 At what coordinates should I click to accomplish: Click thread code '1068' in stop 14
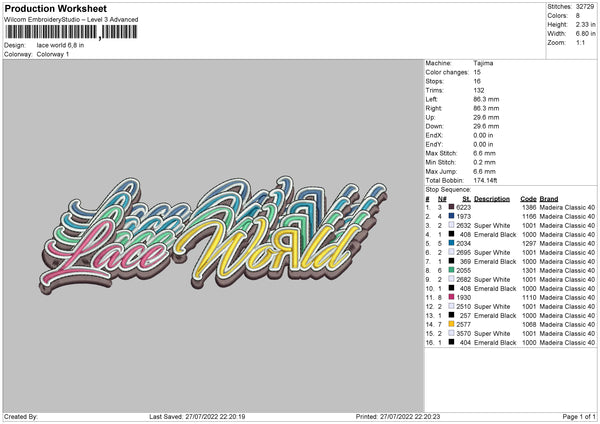coord(529,324)
